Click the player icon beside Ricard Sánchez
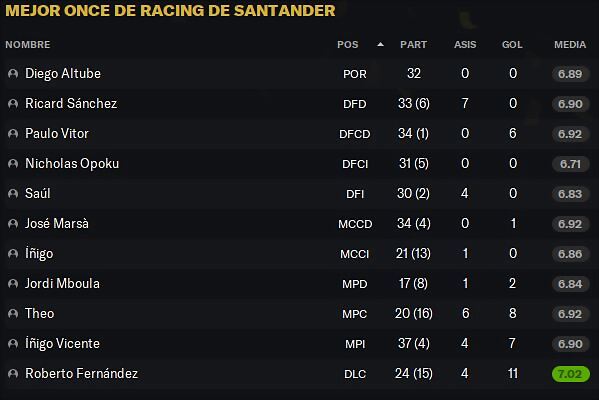This screenshot has width=599, height=400. 13,104
